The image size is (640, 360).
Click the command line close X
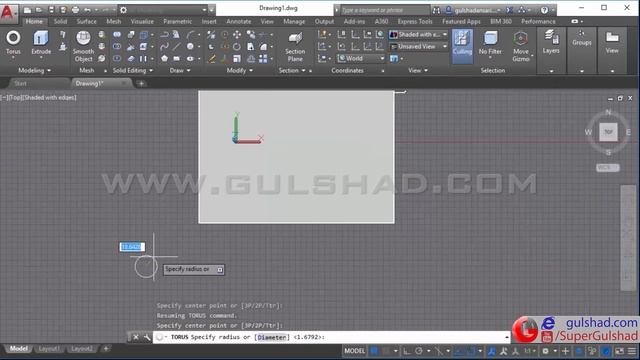point(136,337)
